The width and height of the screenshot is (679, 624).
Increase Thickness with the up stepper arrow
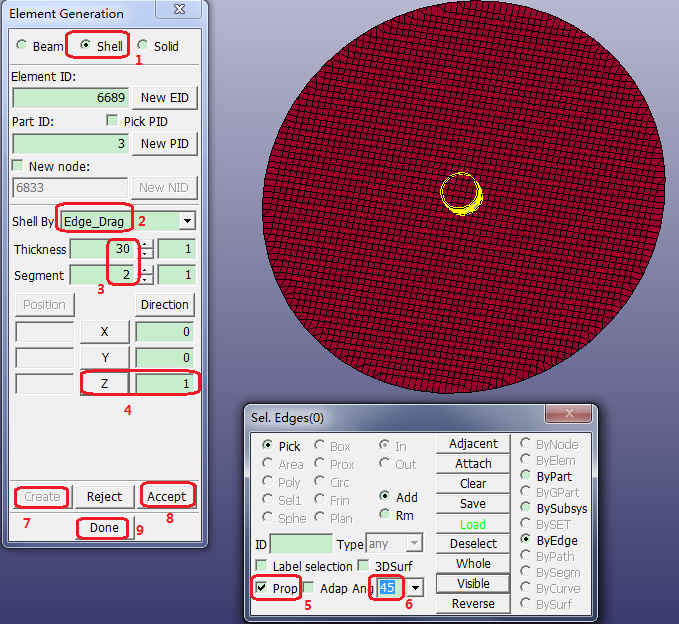(x=146, y=245)
